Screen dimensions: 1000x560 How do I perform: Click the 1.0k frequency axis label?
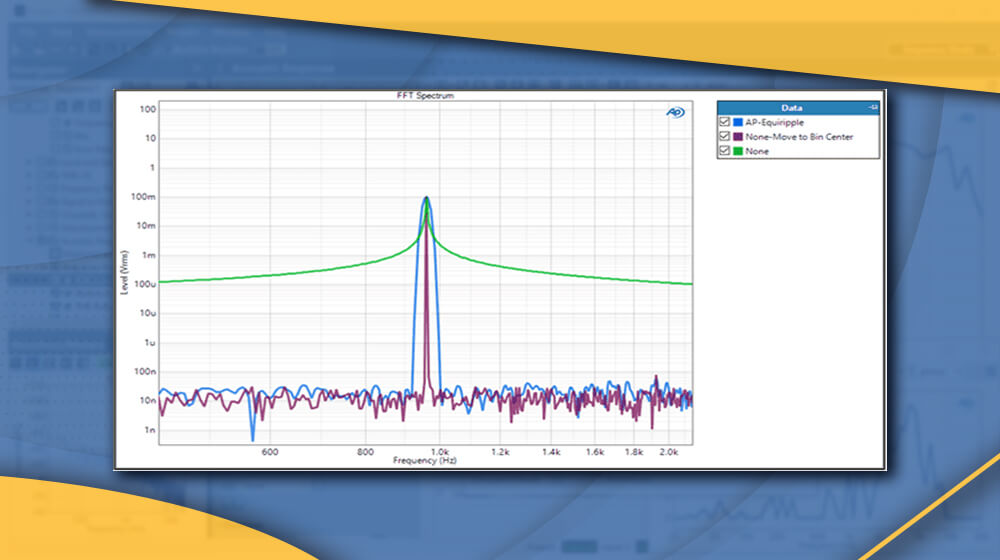coord(439,452)
